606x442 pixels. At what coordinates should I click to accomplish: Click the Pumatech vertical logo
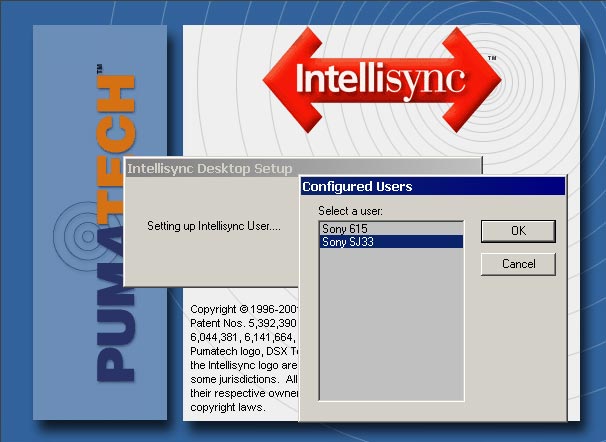115,224
